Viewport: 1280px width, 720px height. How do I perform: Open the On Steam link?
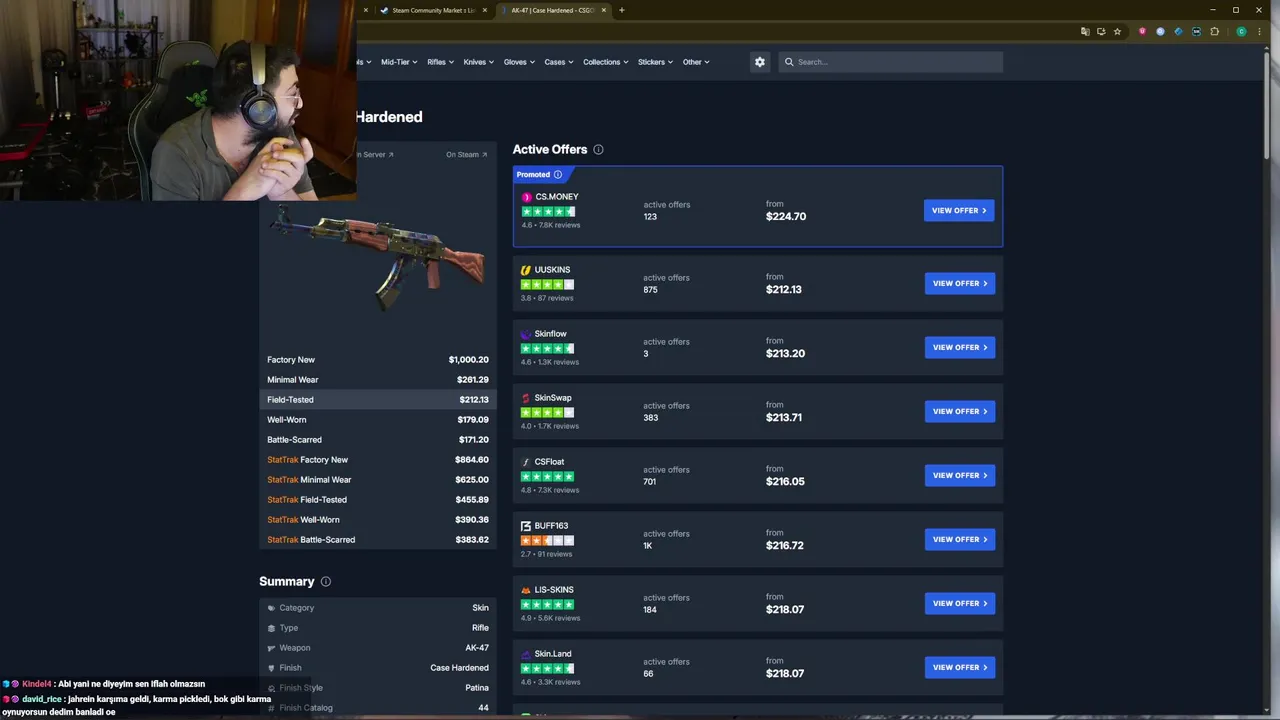(x=466, y=155)
